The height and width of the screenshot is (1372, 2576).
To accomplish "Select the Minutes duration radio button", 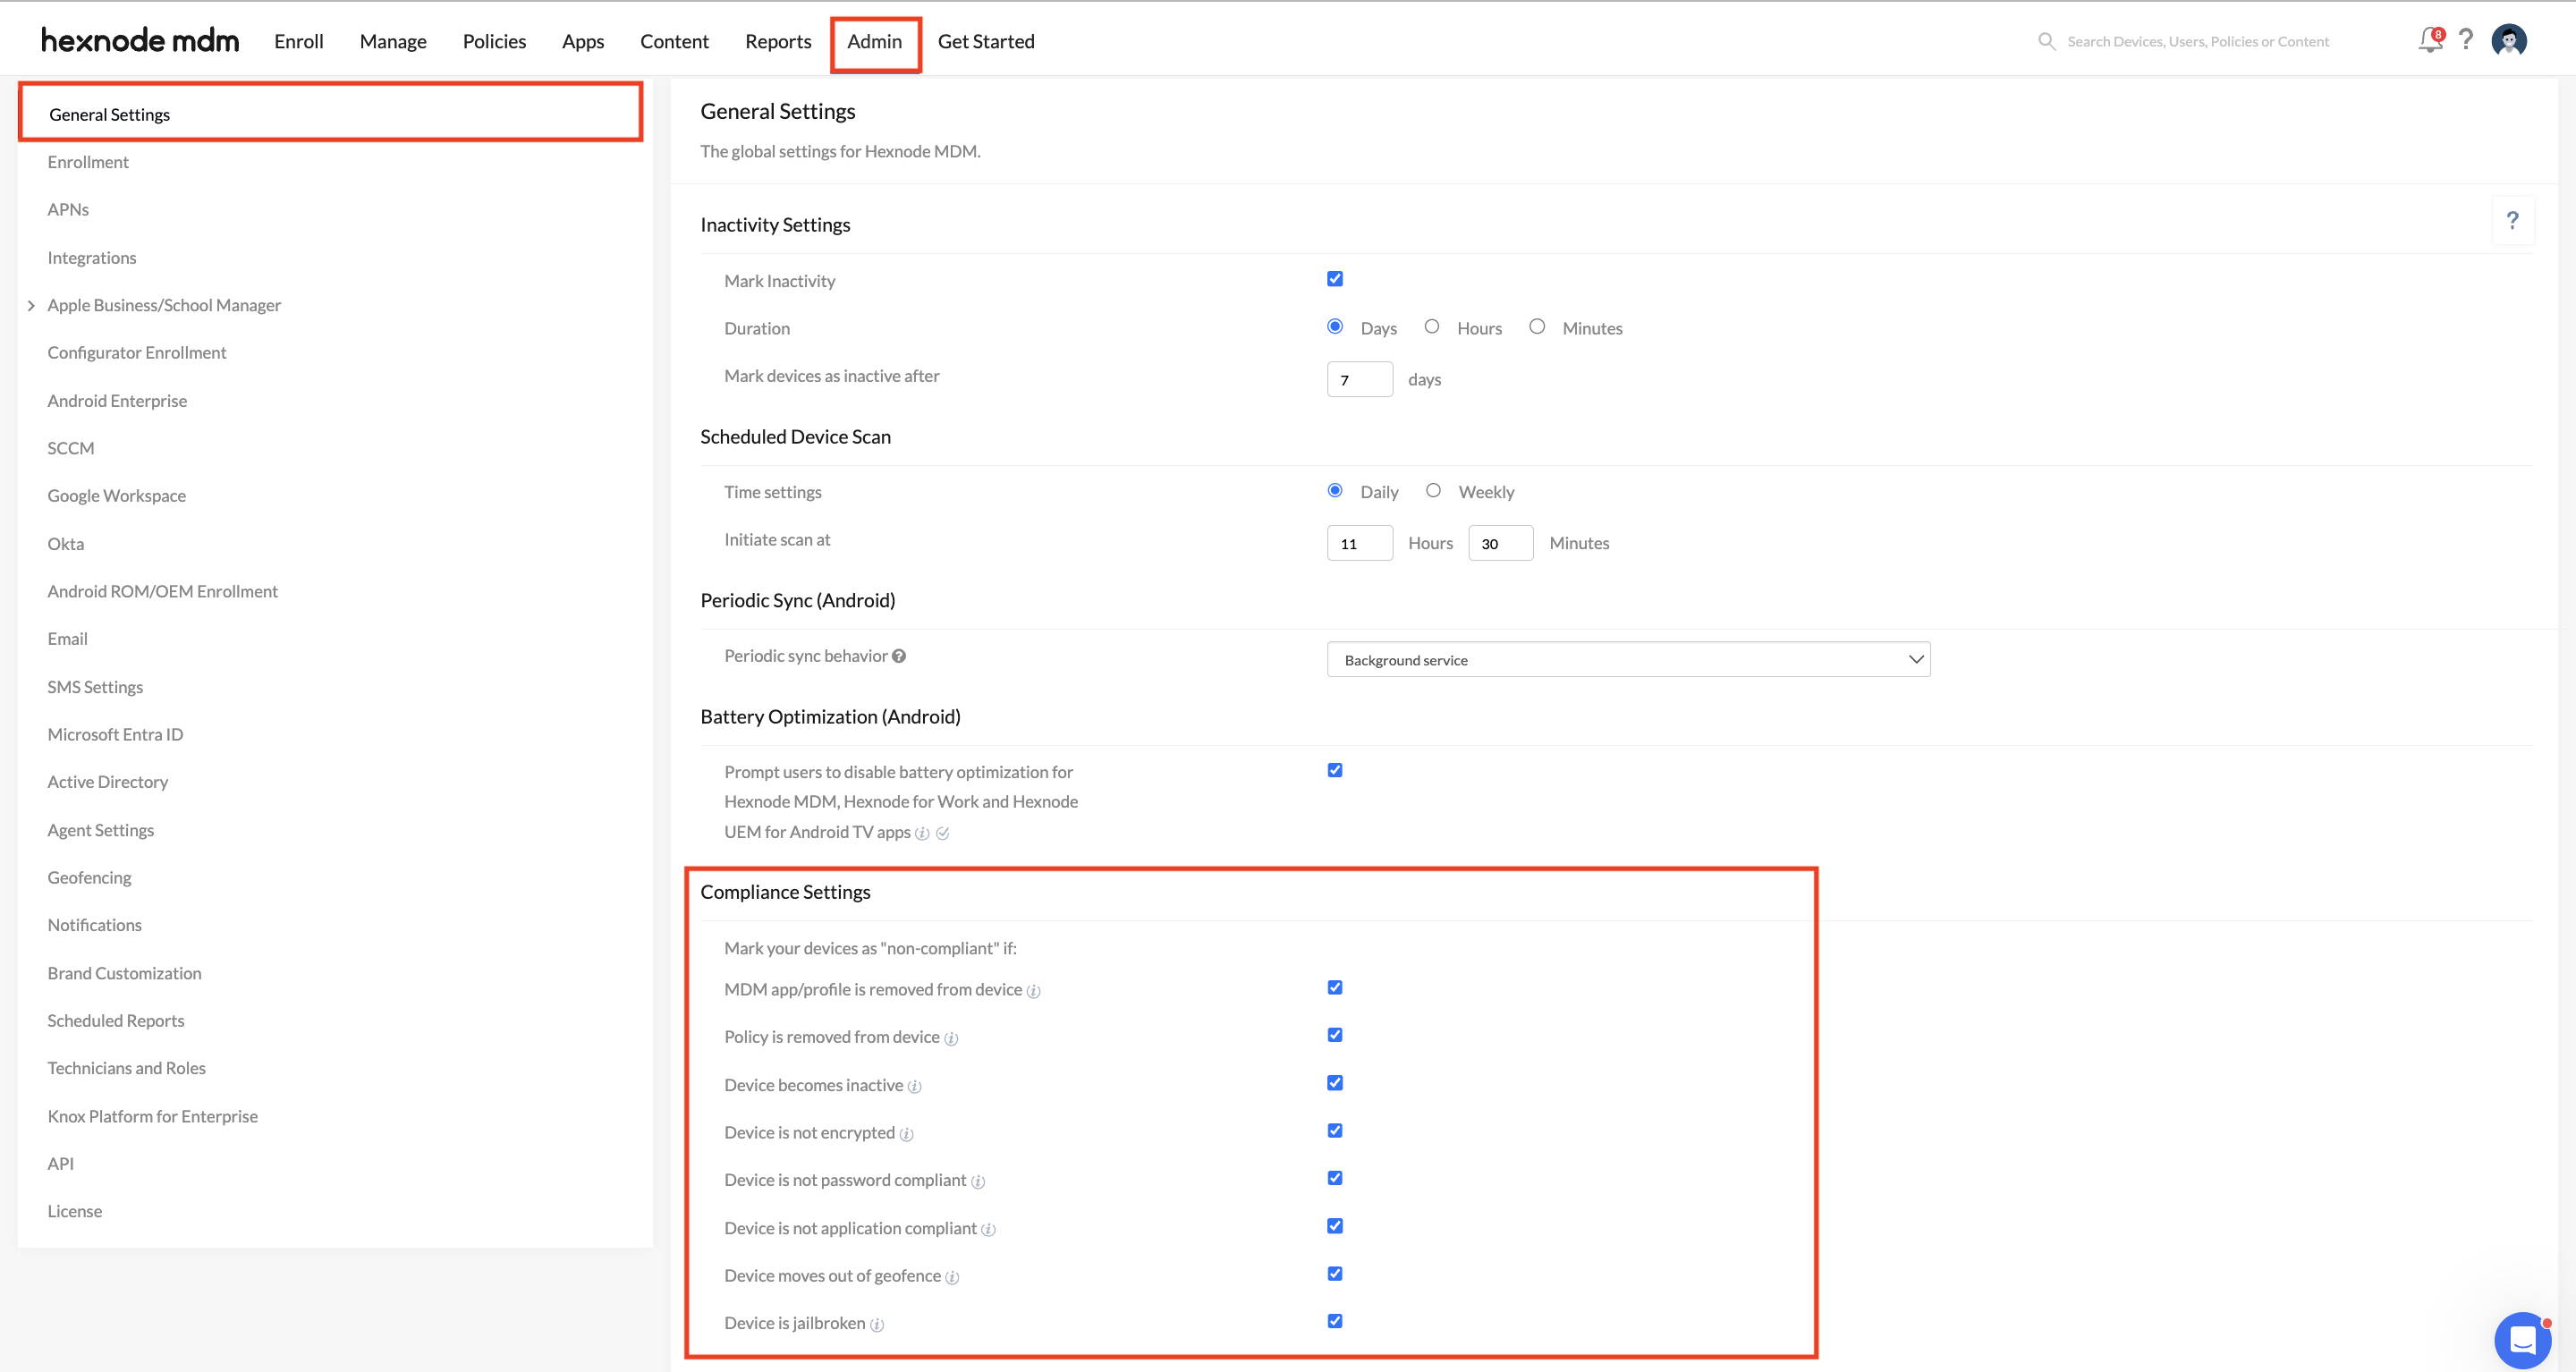I will [x=1537, y=326].
